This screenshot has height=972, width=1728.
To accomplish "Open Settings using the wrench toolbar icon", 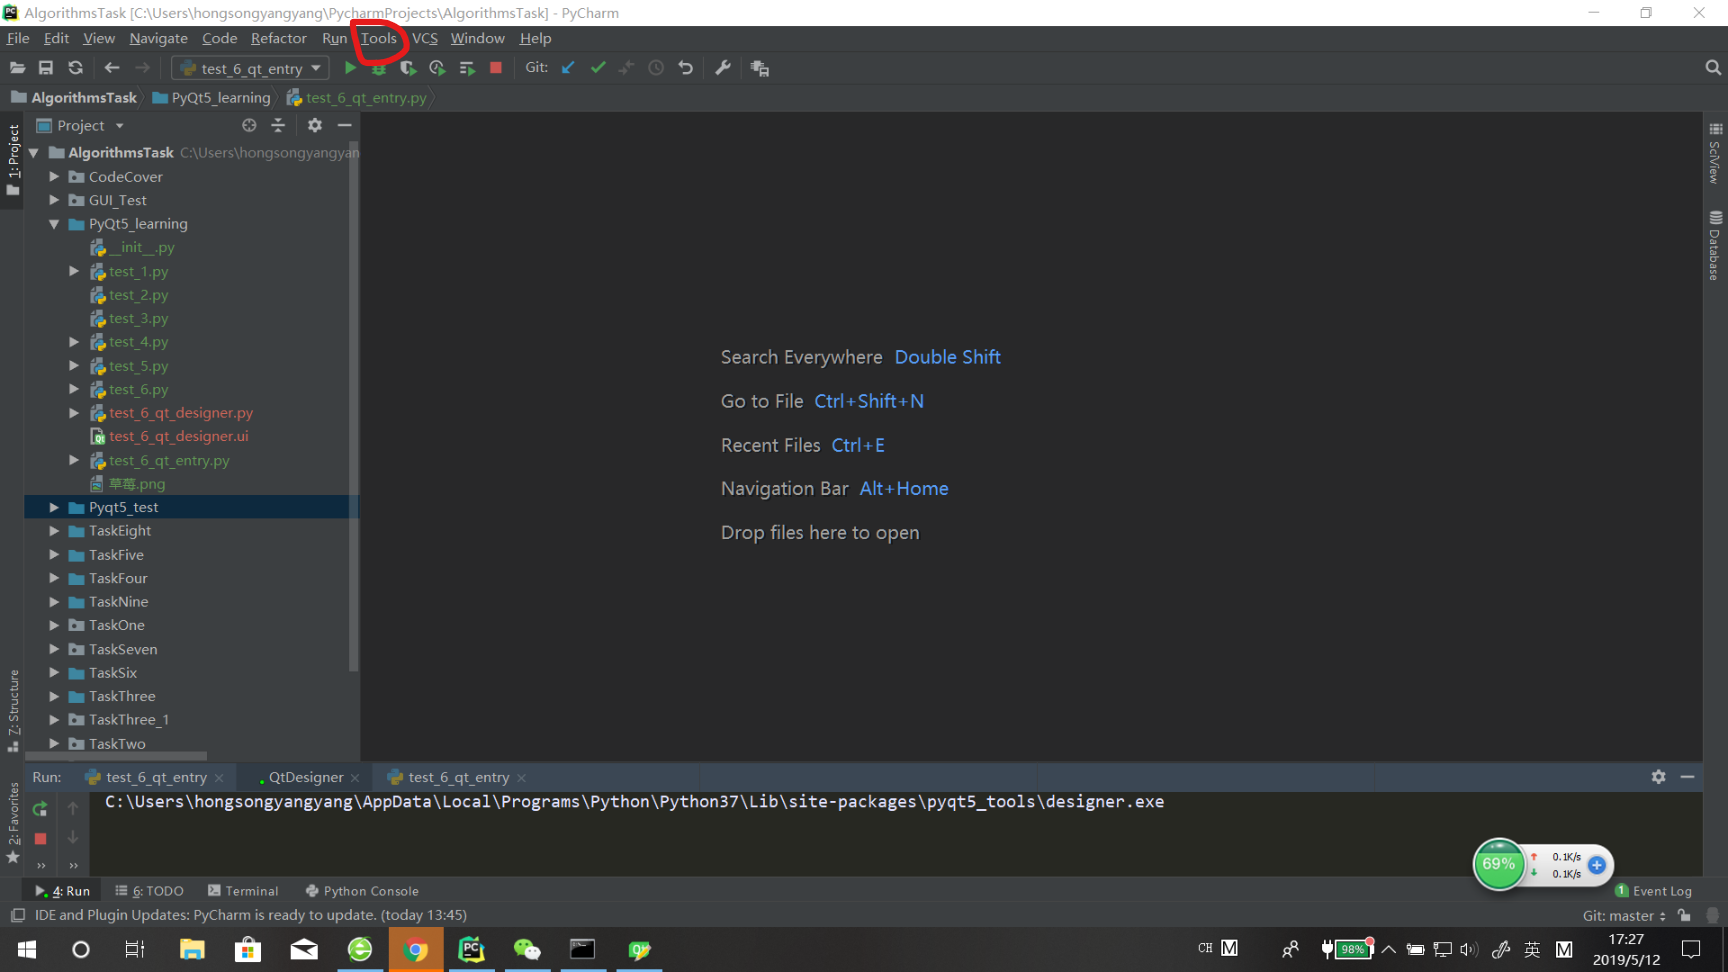I will 723,67.
